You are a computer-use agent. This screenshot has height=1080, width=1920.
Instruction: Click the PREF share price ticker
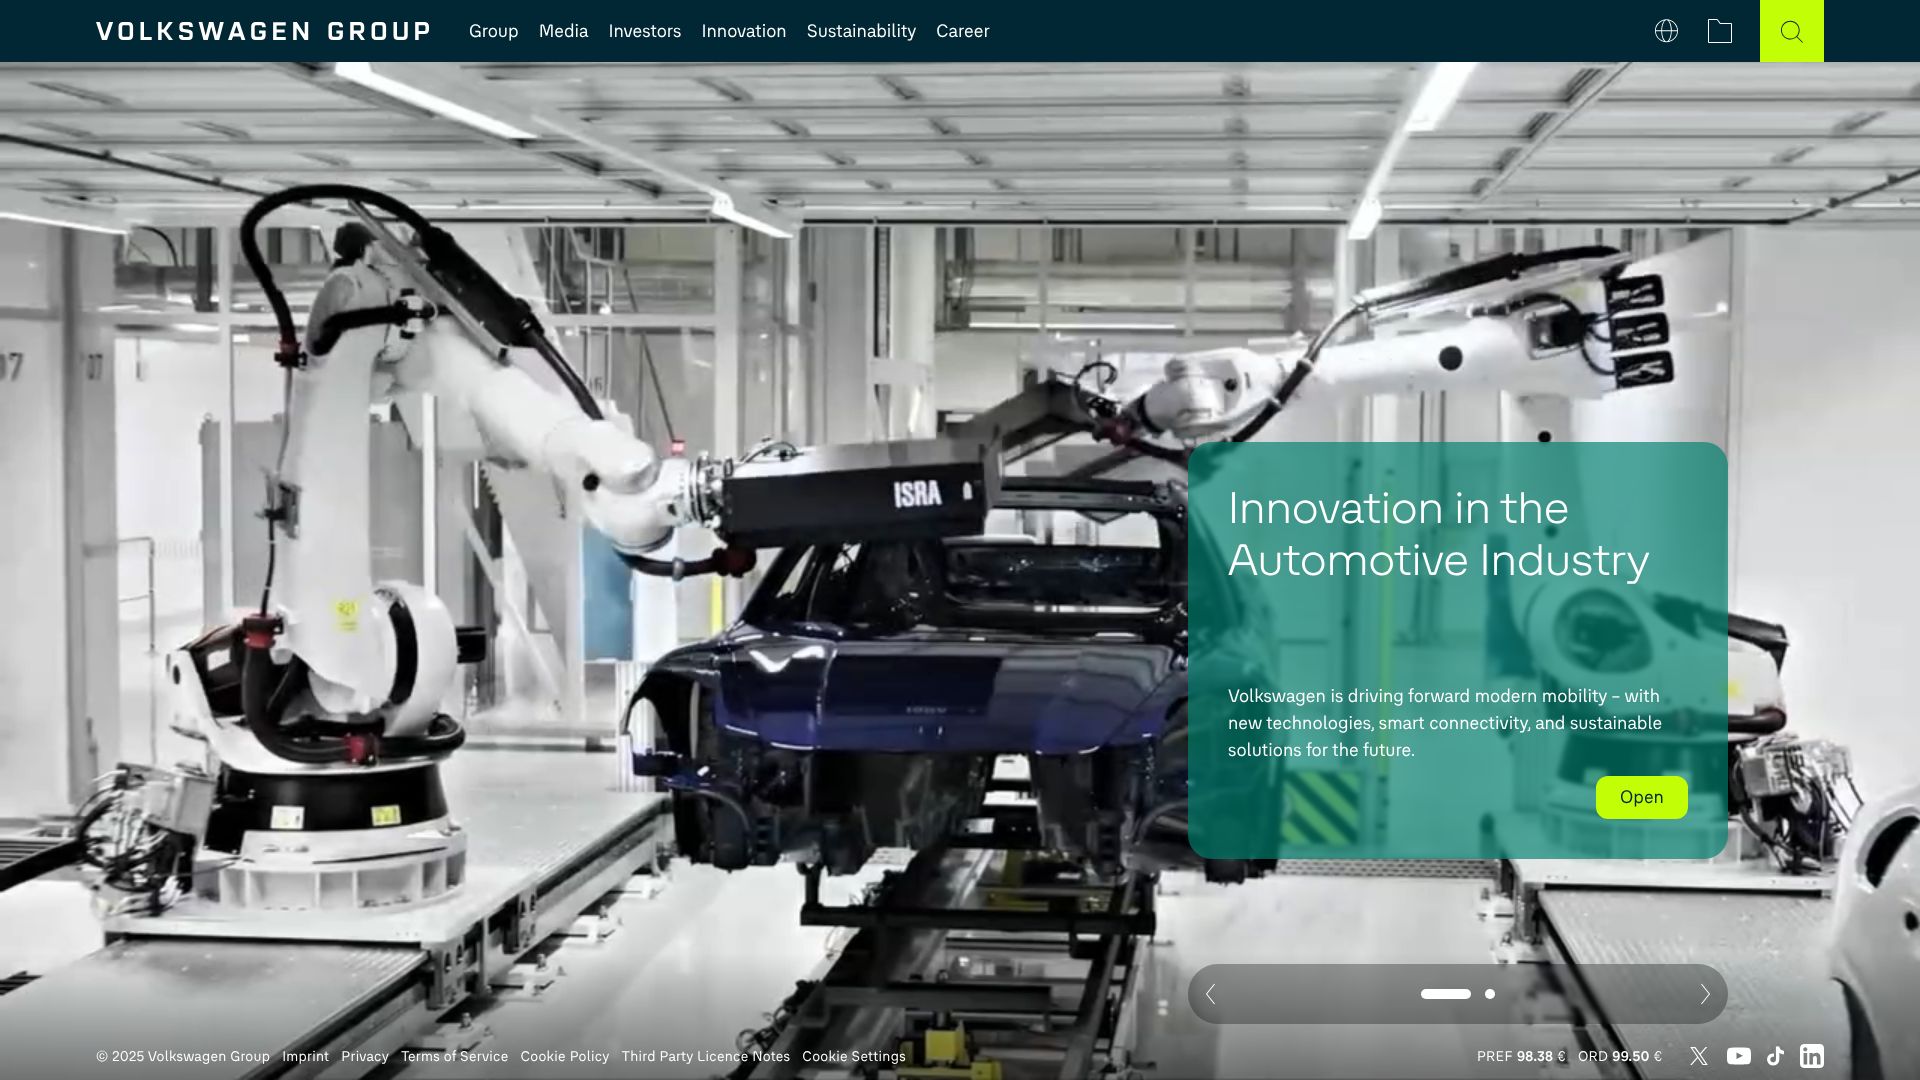click(x=1520, y=1056)
